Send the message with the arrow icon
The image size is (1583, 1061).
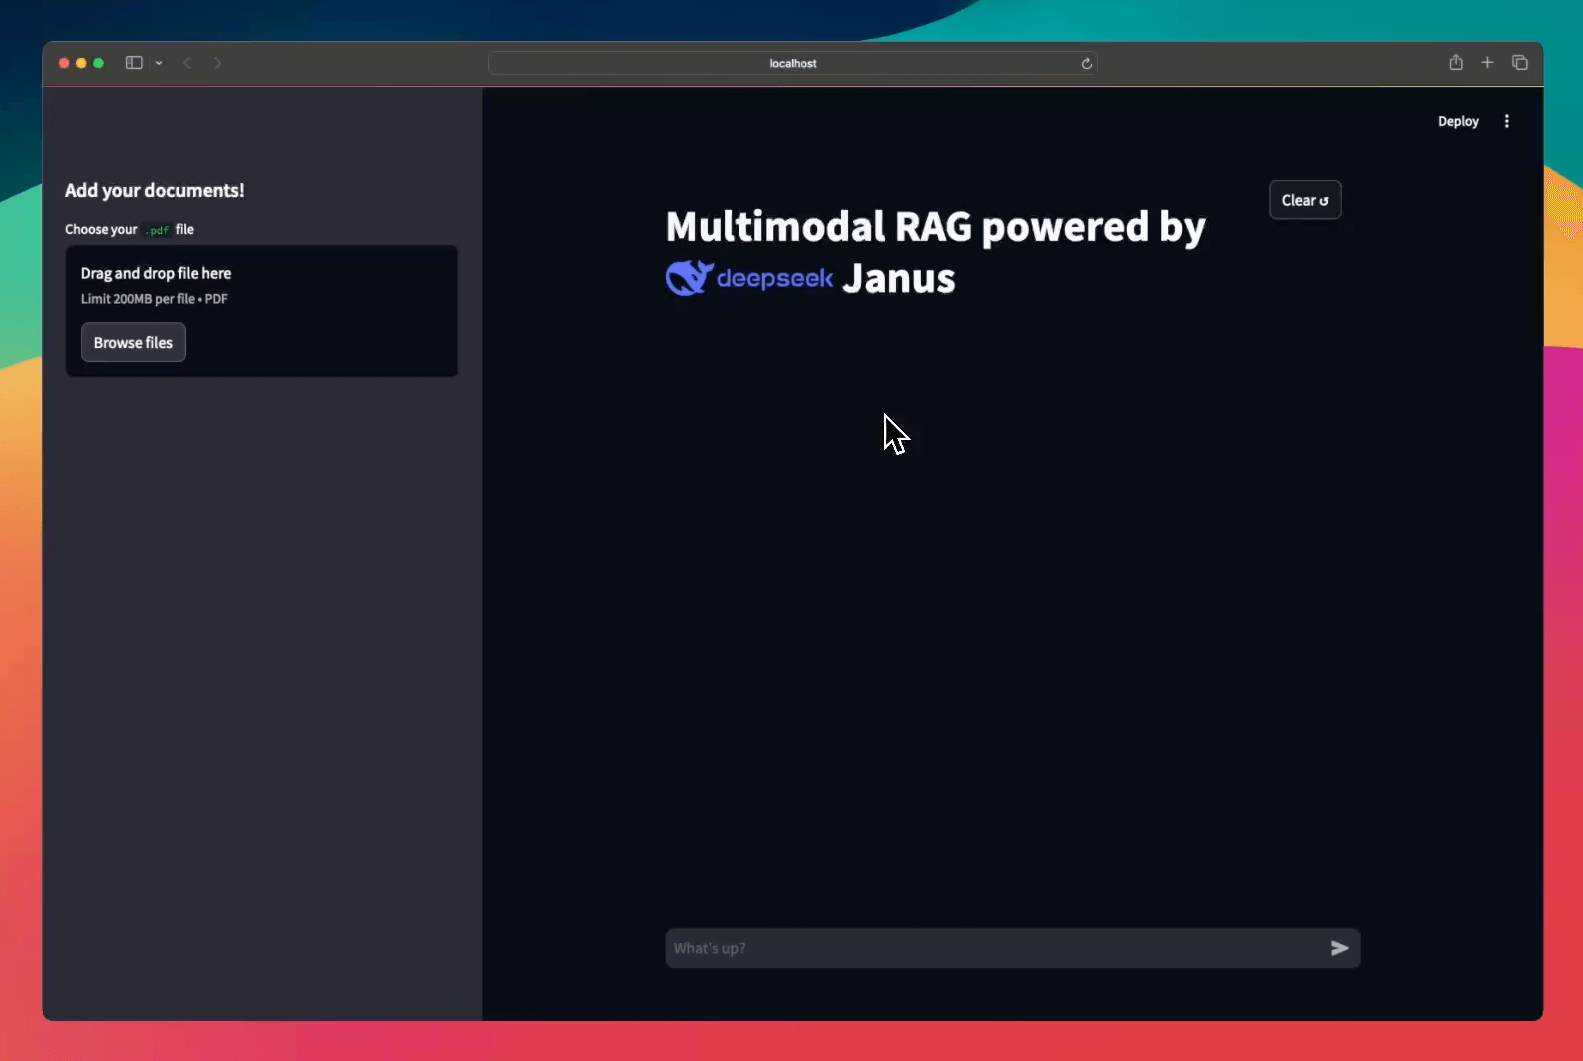tap(1340, 948)
